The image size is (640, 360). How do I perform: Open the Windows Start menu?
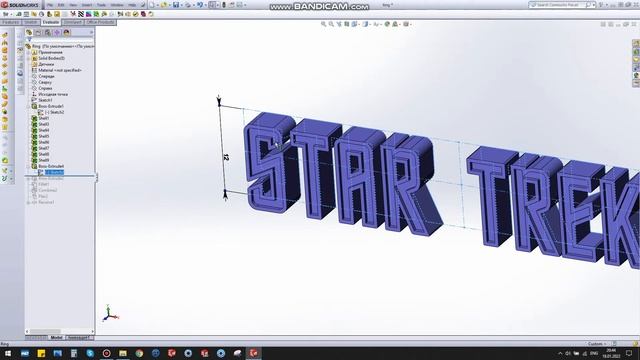click(8, 353)
